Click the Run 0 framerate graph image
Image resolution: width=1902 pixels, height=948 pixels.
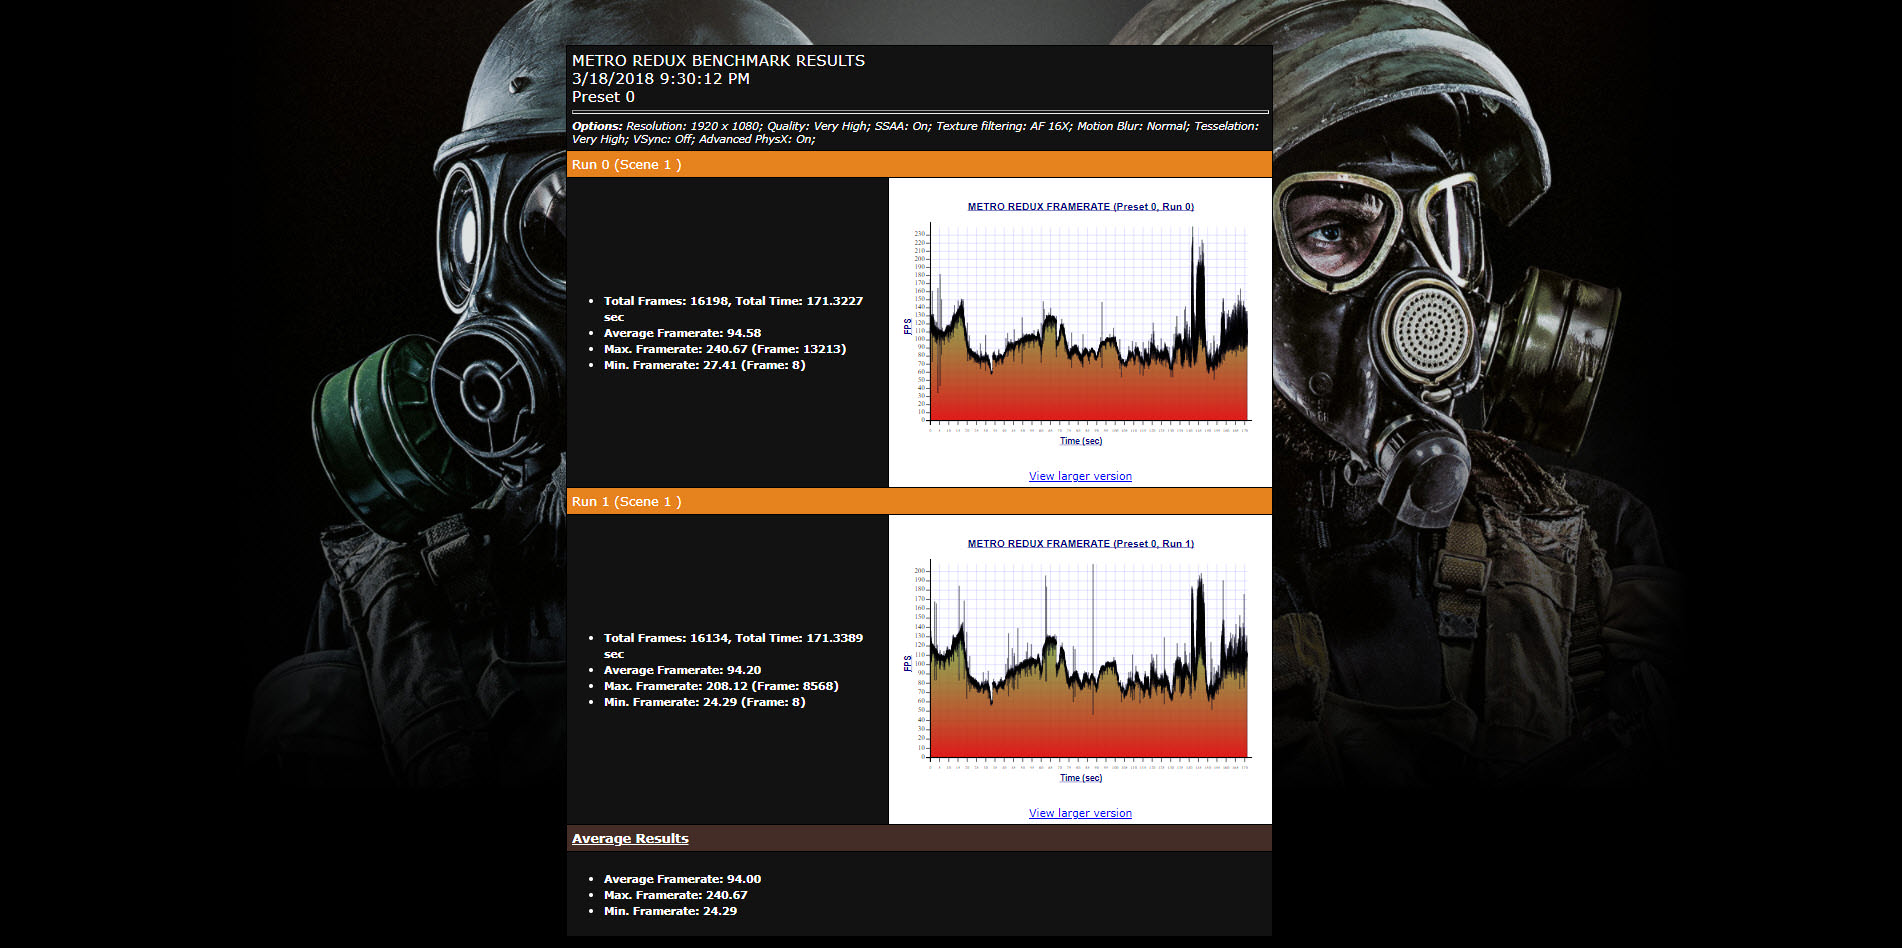click(1080, 323)
